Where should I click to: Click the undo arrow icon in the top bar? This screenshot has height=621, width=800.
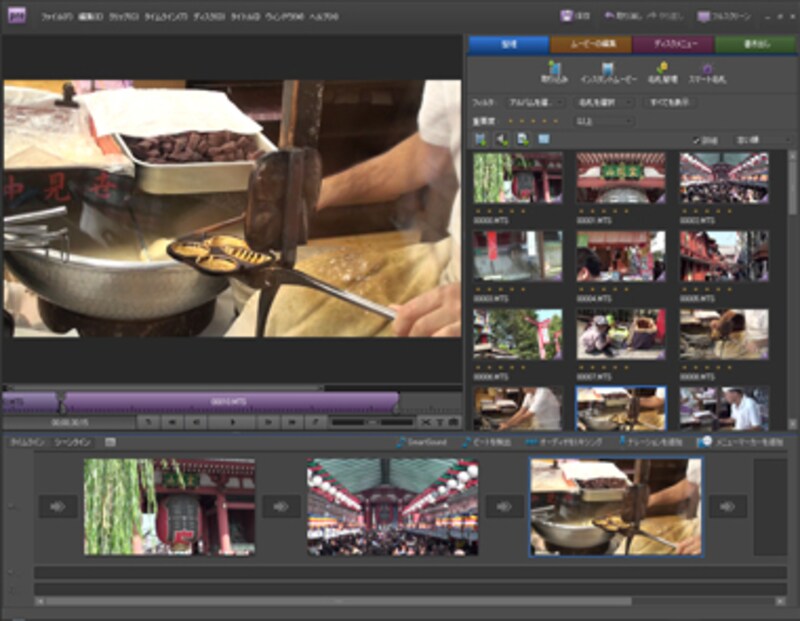[609, 16]
